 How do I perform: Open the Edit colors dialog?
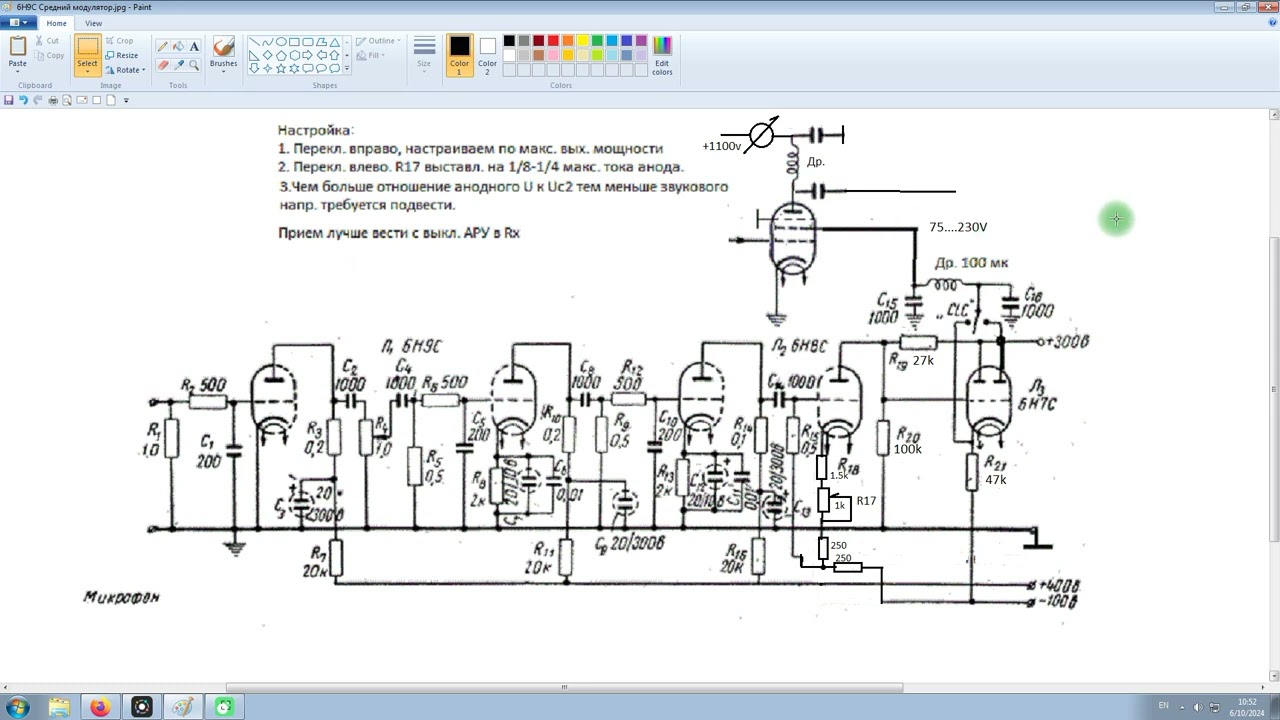click(x=662, y=55)
